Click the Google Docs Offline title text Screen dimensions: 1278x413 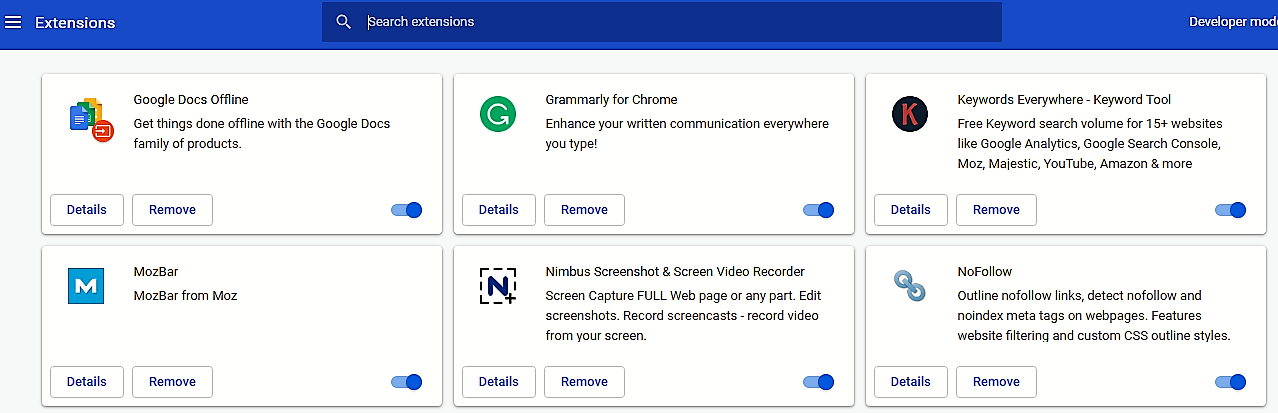[x=191, y=100]
